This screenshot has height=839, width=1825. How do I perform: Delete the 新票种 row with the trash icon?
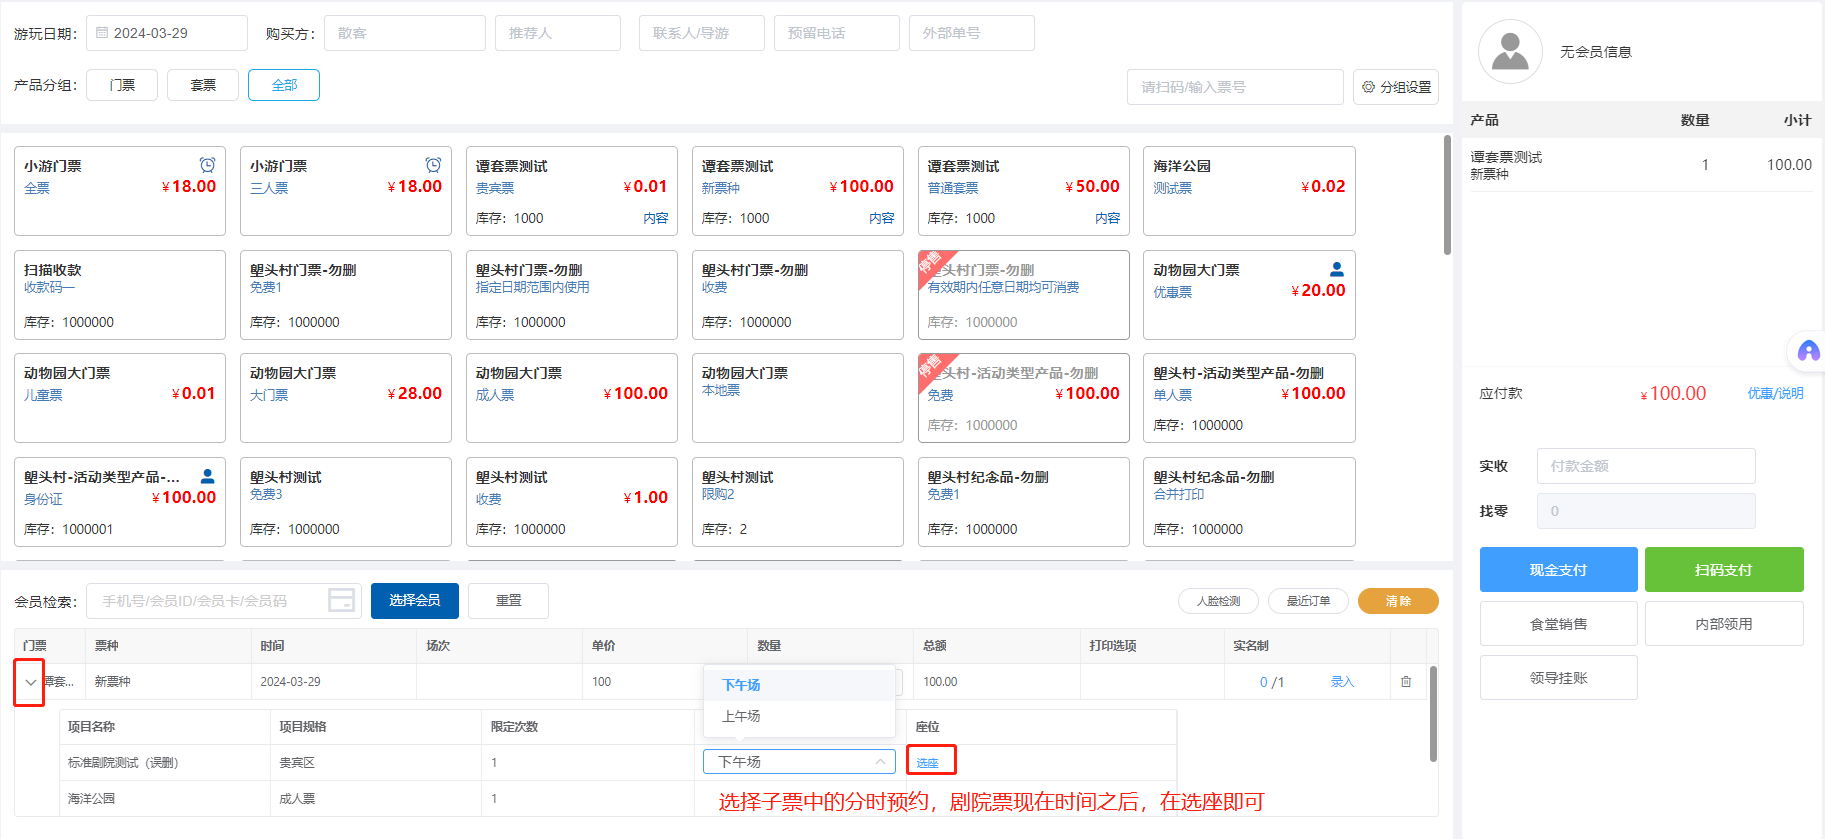pyautogui.click(x=1406, y=682)
